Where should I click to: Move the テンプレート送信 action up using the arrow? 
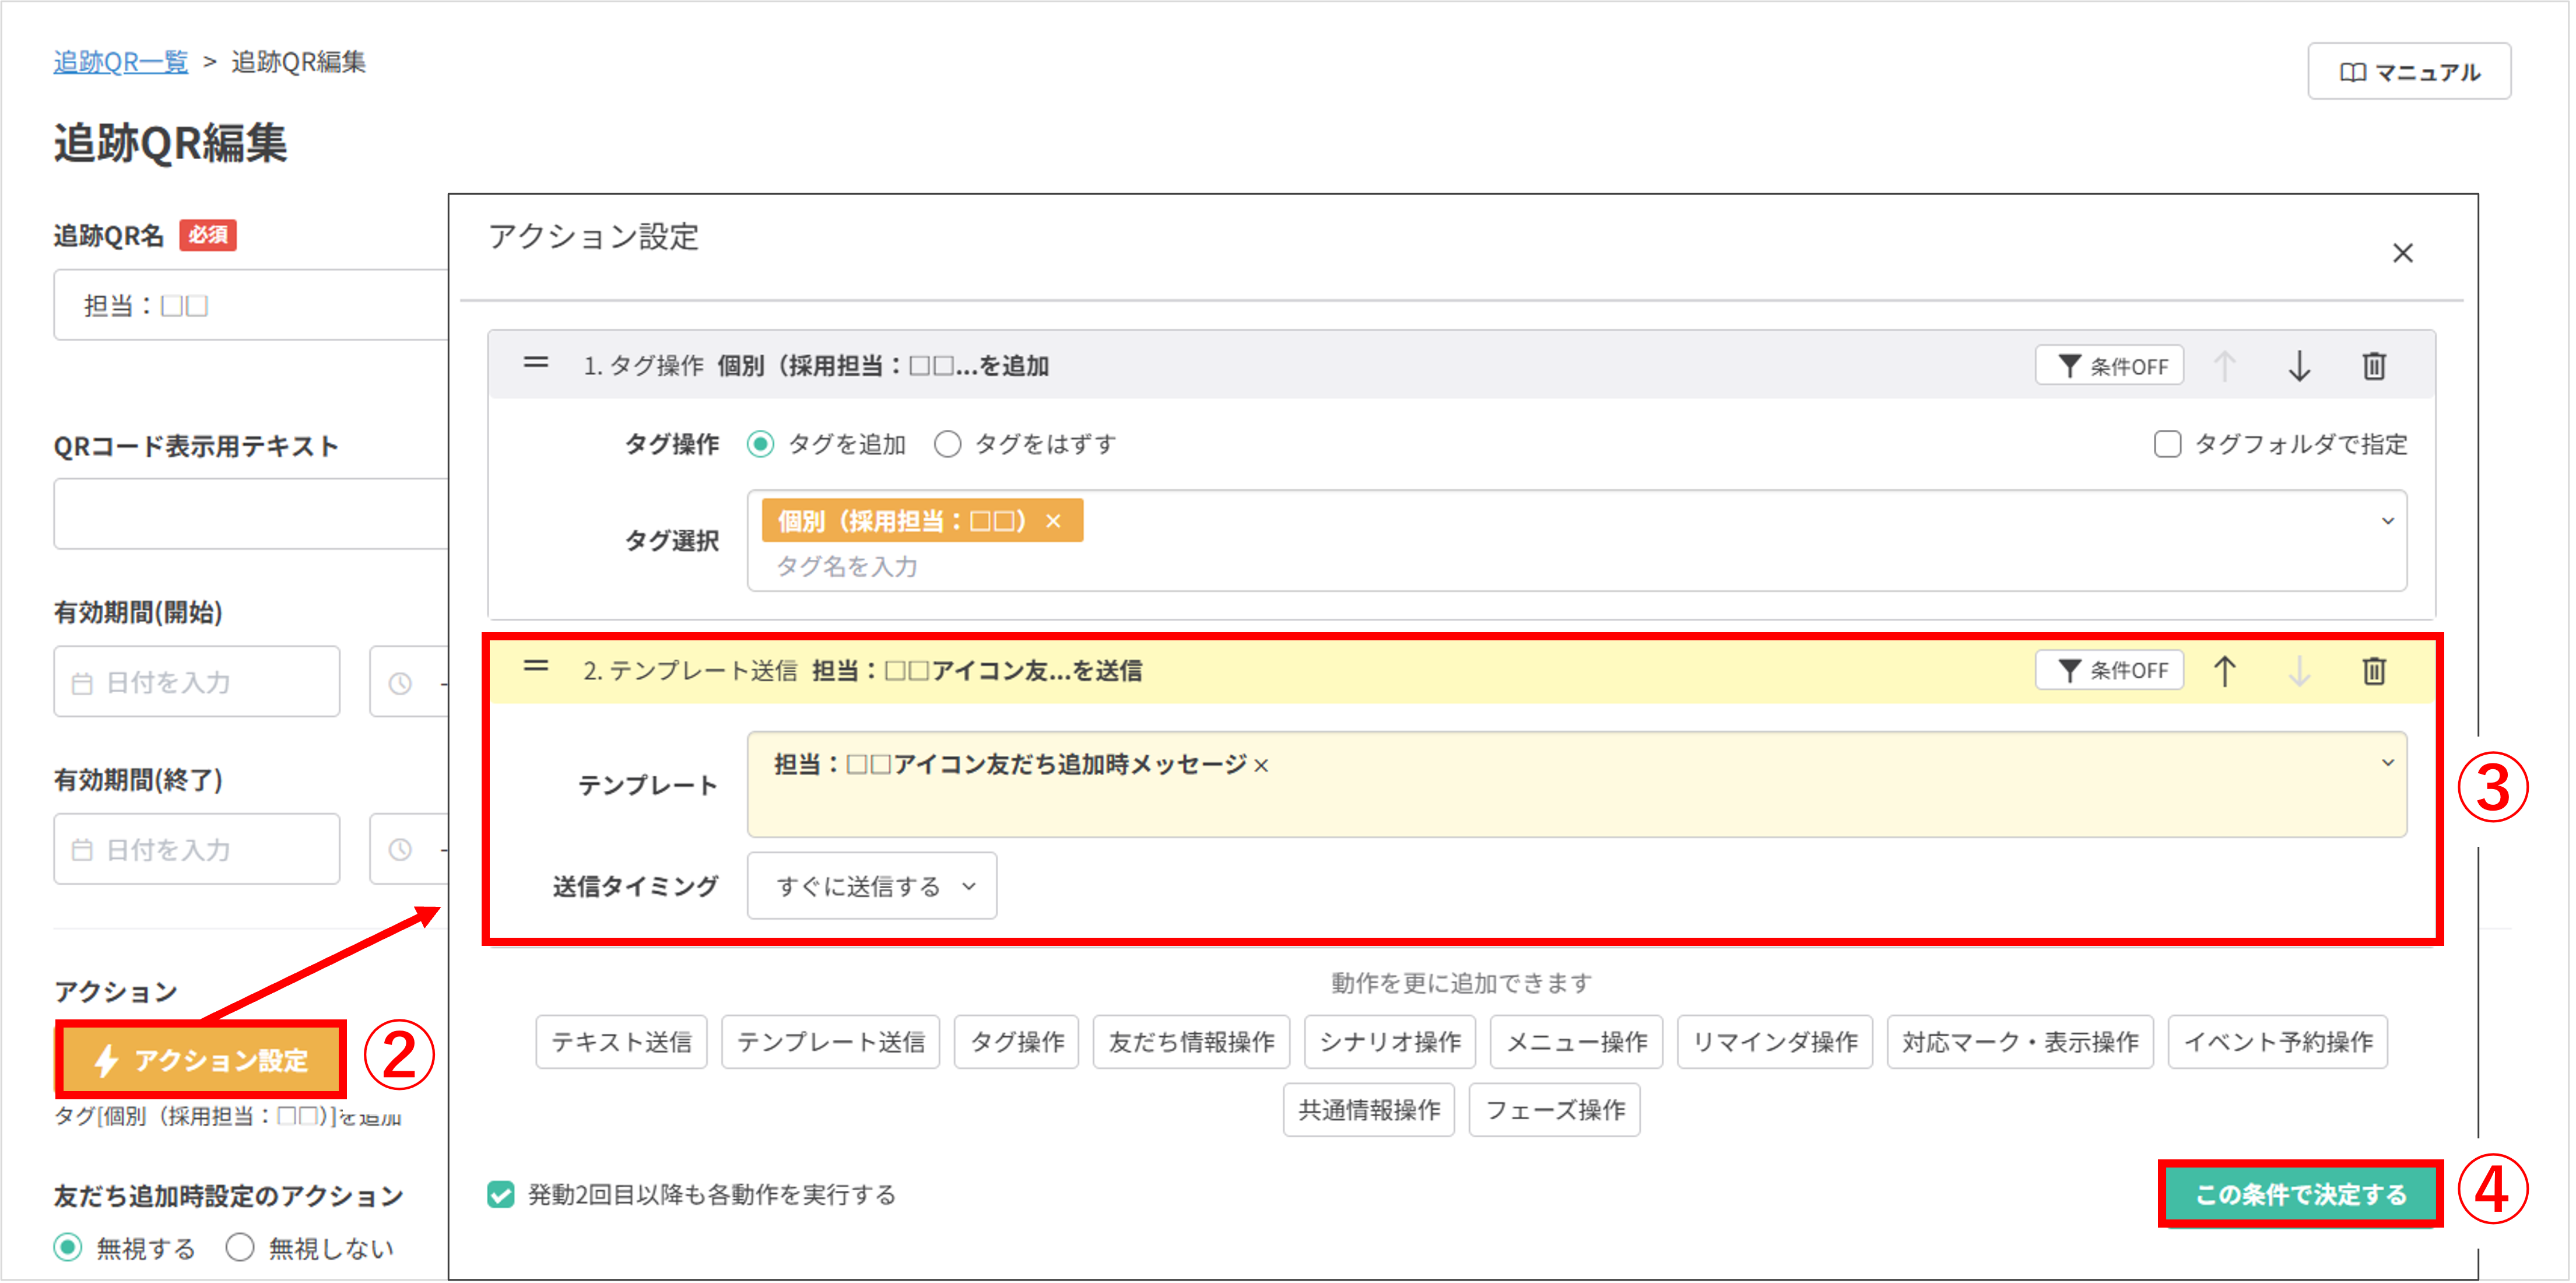tap(2224, 670)
